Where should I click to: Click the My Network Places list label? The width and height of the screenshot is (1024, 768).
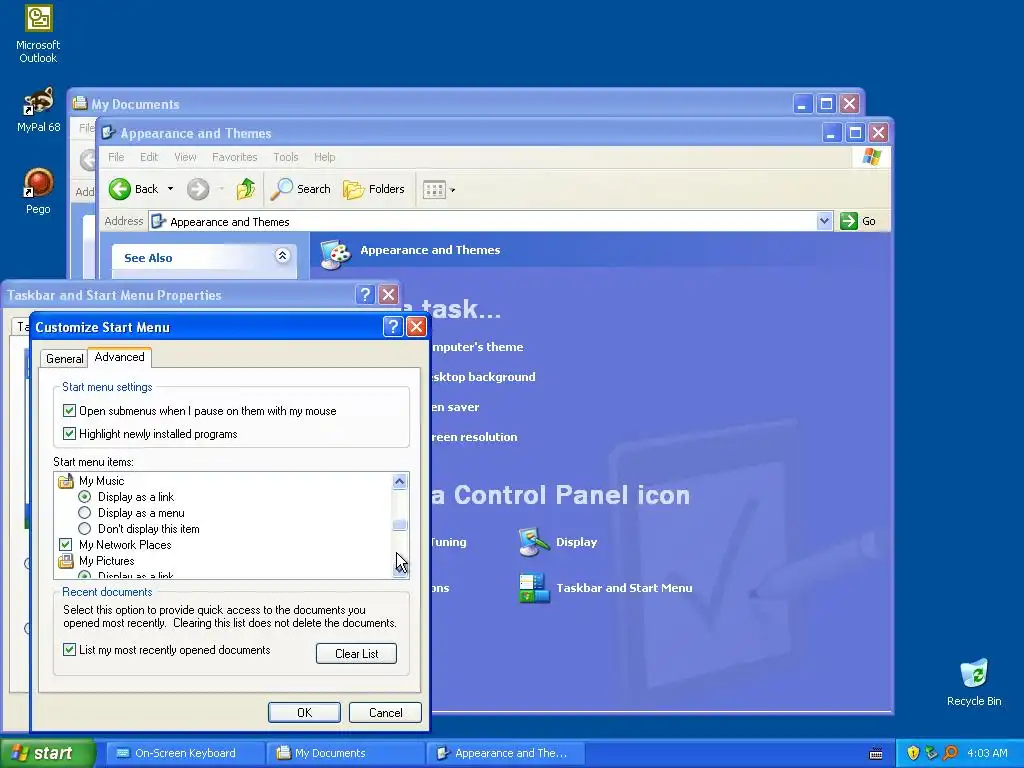tap(125, 545)
